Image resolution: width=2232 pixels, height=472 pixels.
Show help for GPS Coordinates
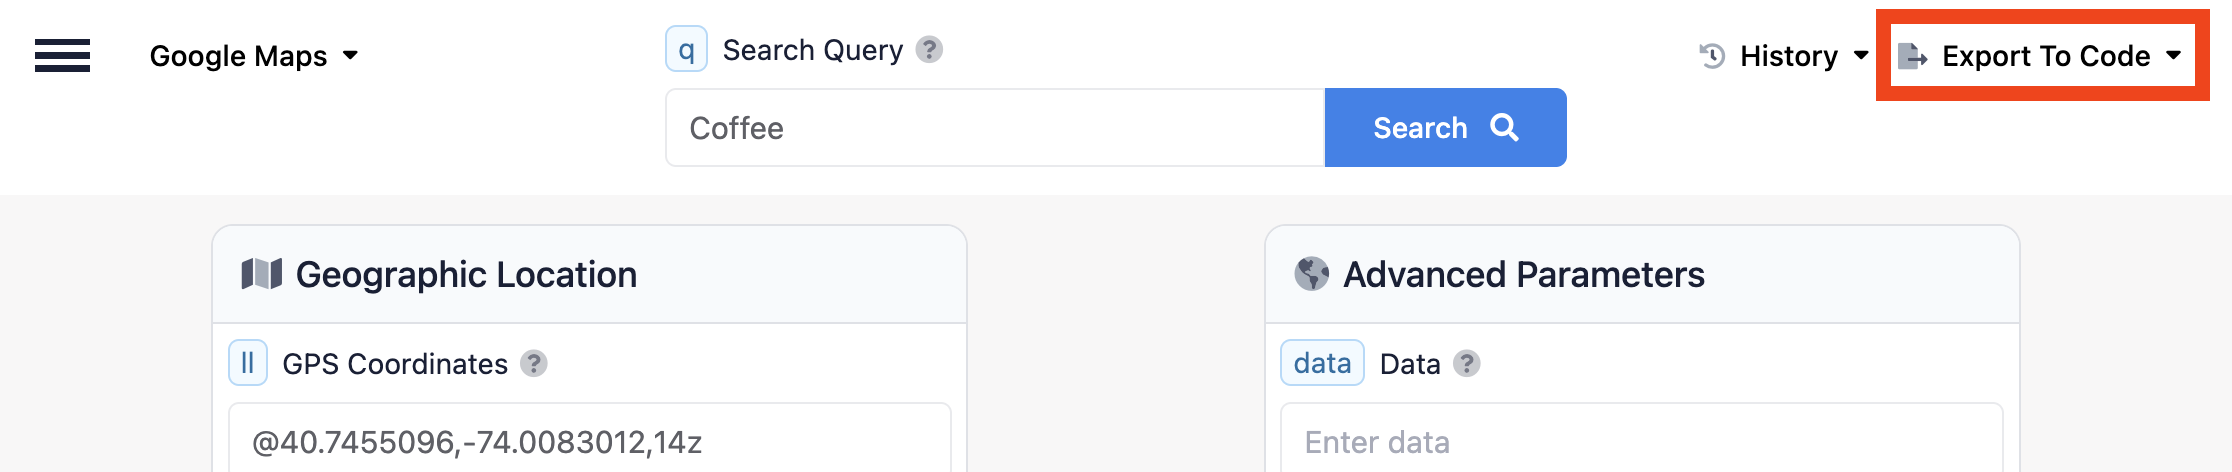click(x=534, y=364)
